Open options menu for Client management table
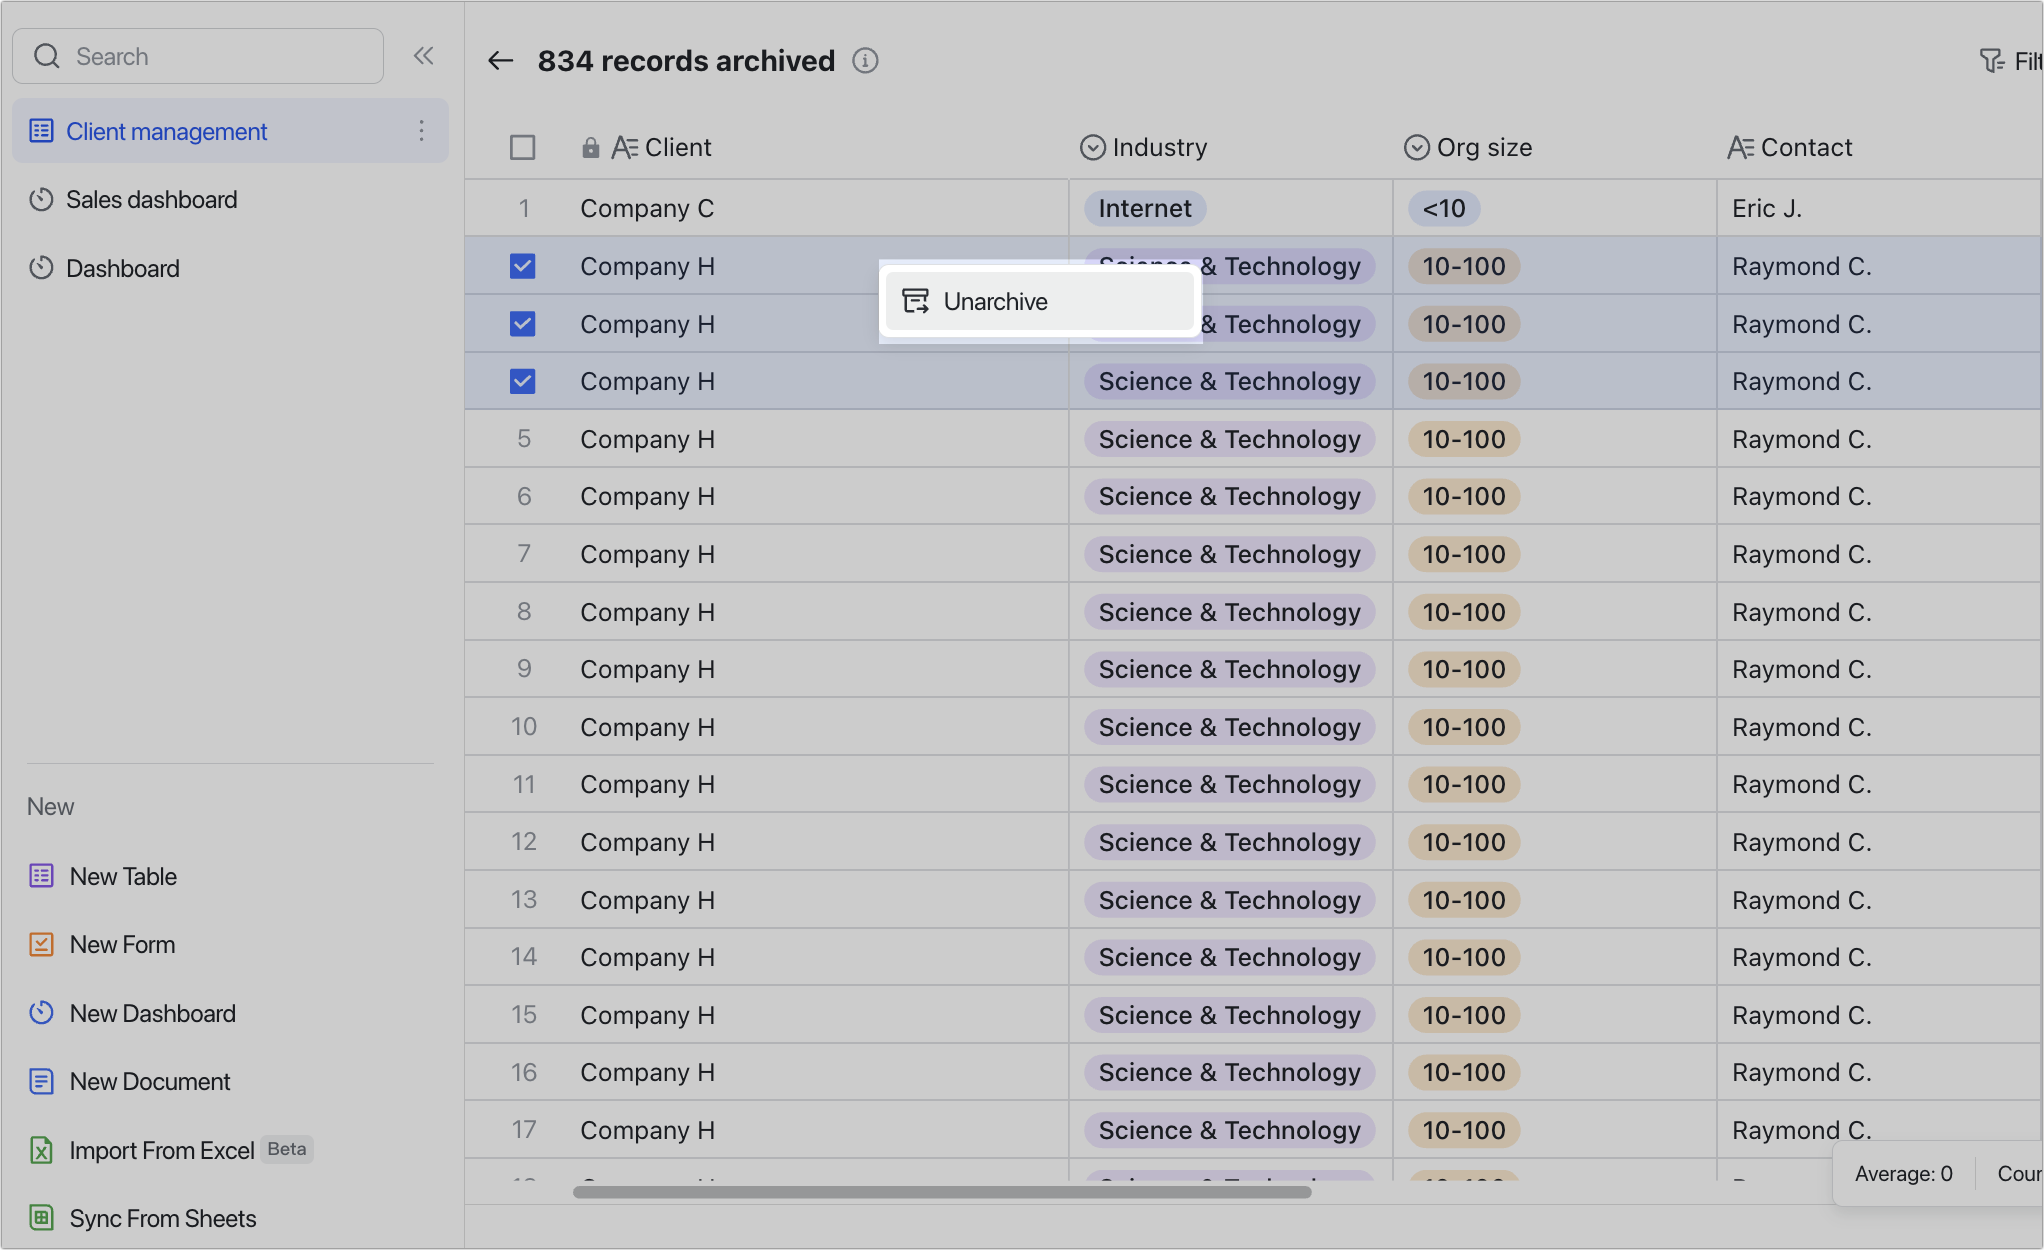The width and height of the screenshot is (2044, 1250). (x=421, y=131)
